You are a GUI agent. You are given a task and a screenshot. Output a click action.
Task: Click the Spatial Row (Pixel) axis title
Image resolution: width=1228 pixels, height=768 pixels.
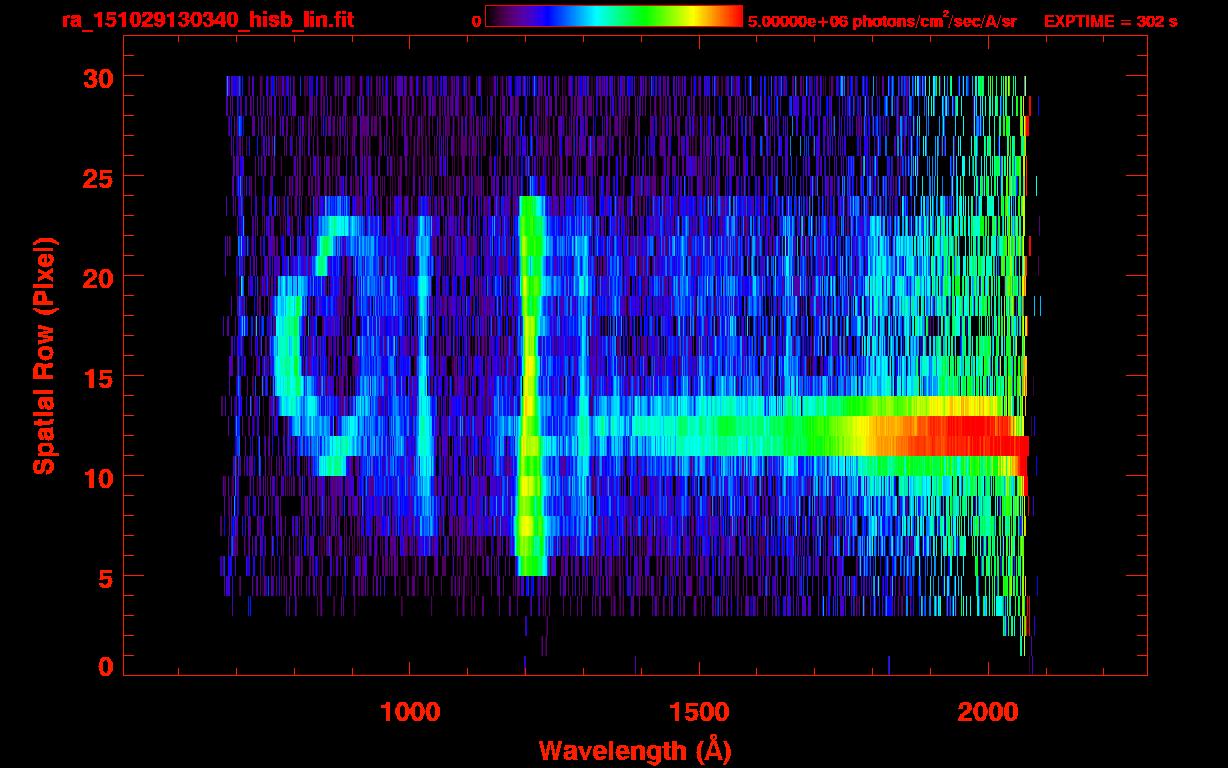click(43, 355)
